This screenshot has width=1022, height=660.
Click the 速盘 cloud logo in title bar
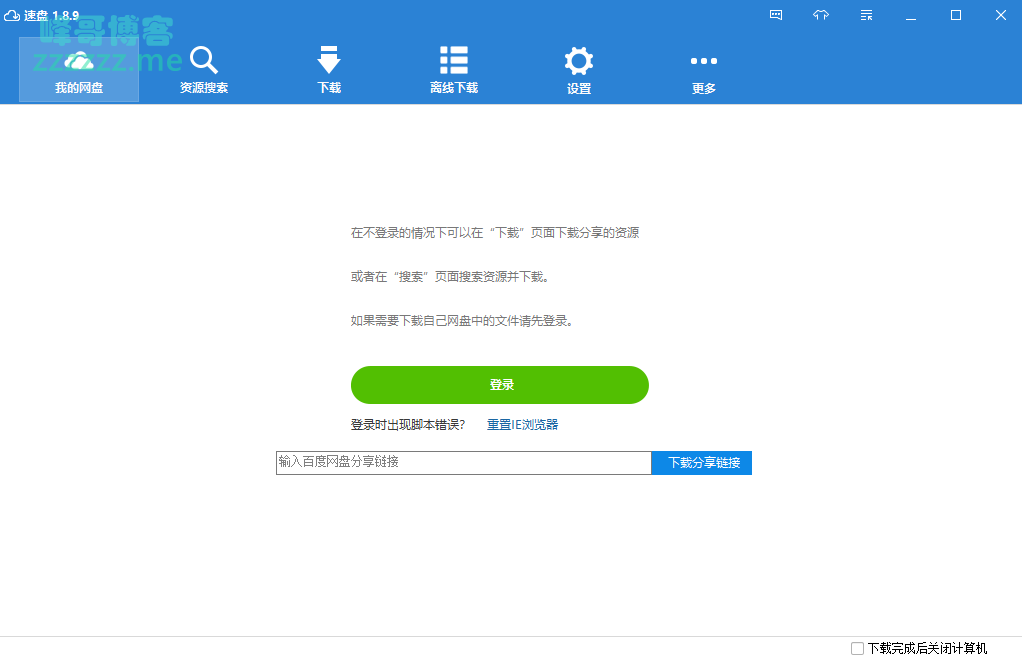coord(12,15)
